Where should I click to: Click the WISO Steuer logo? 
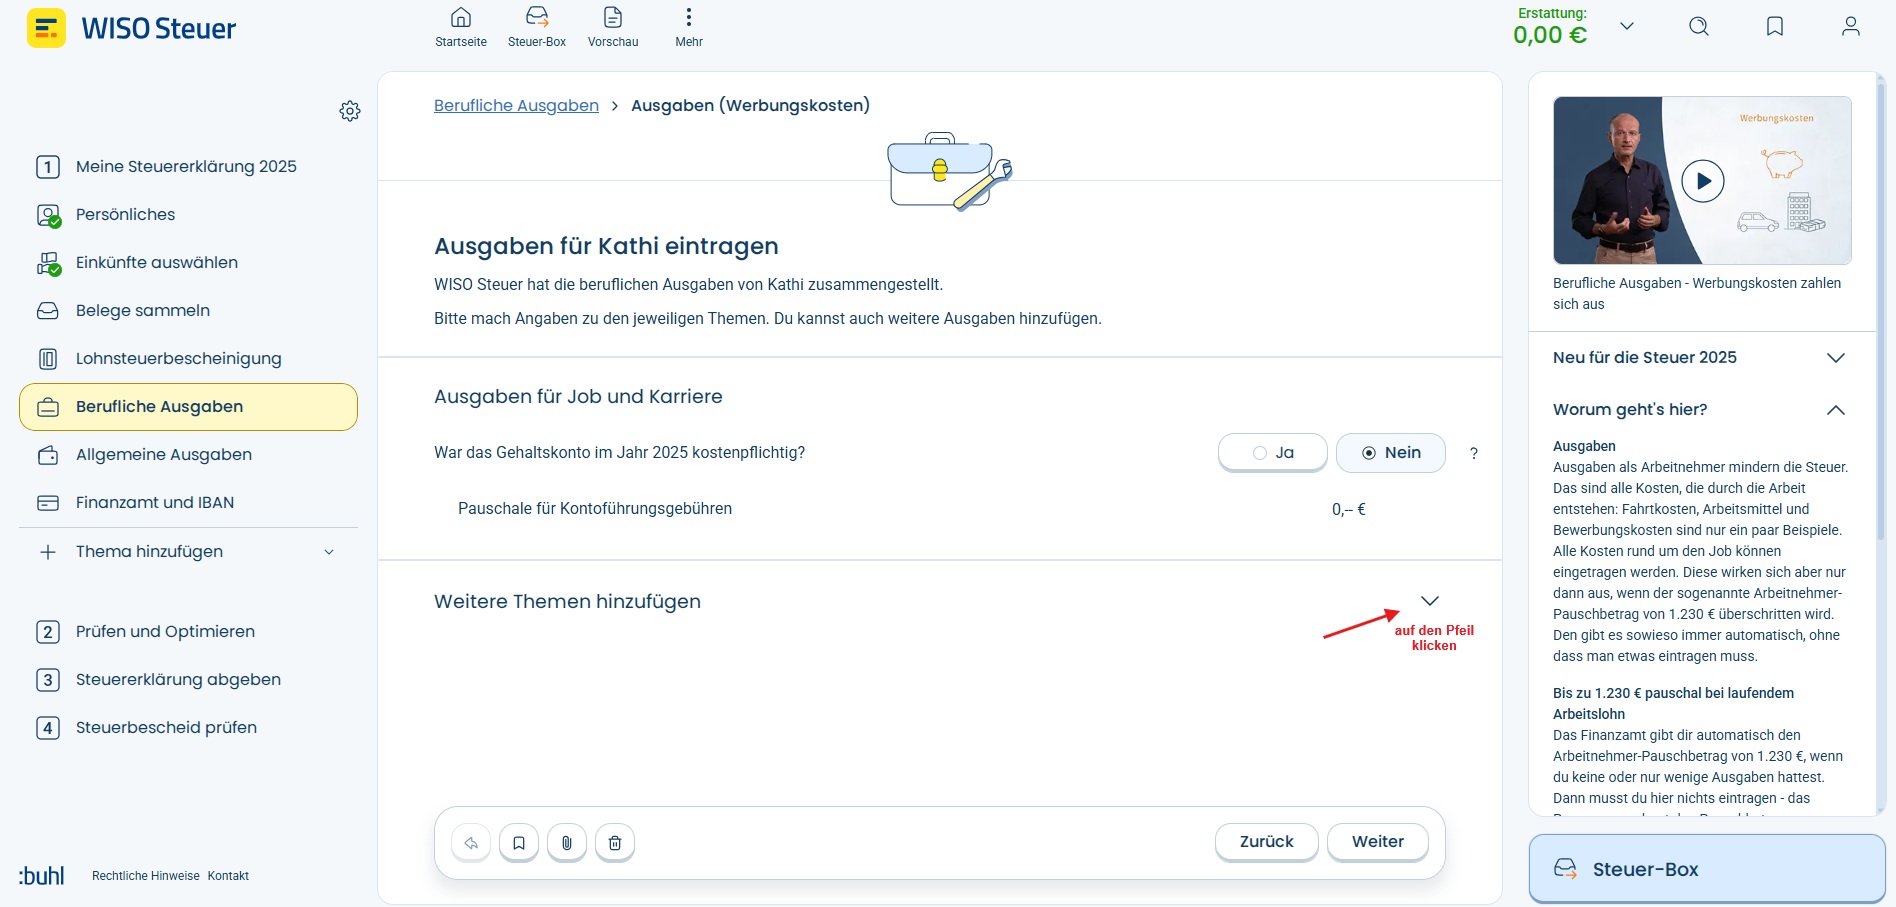click(132, 28)
